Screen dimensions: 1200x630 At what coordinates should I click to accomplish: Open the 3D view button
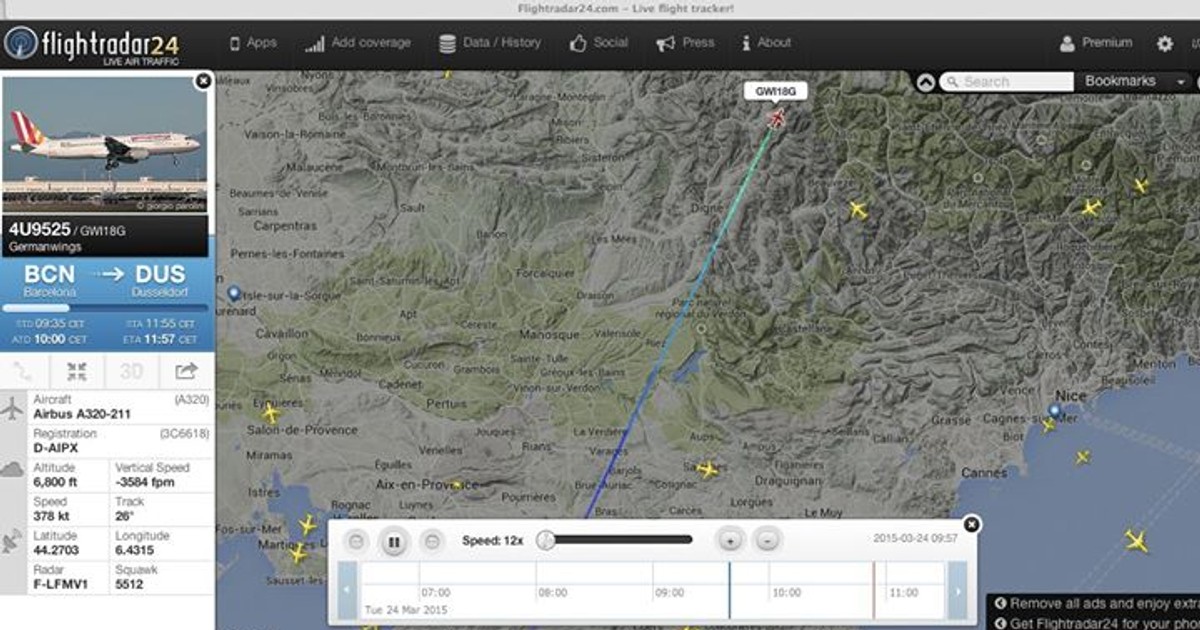[131, 372]
